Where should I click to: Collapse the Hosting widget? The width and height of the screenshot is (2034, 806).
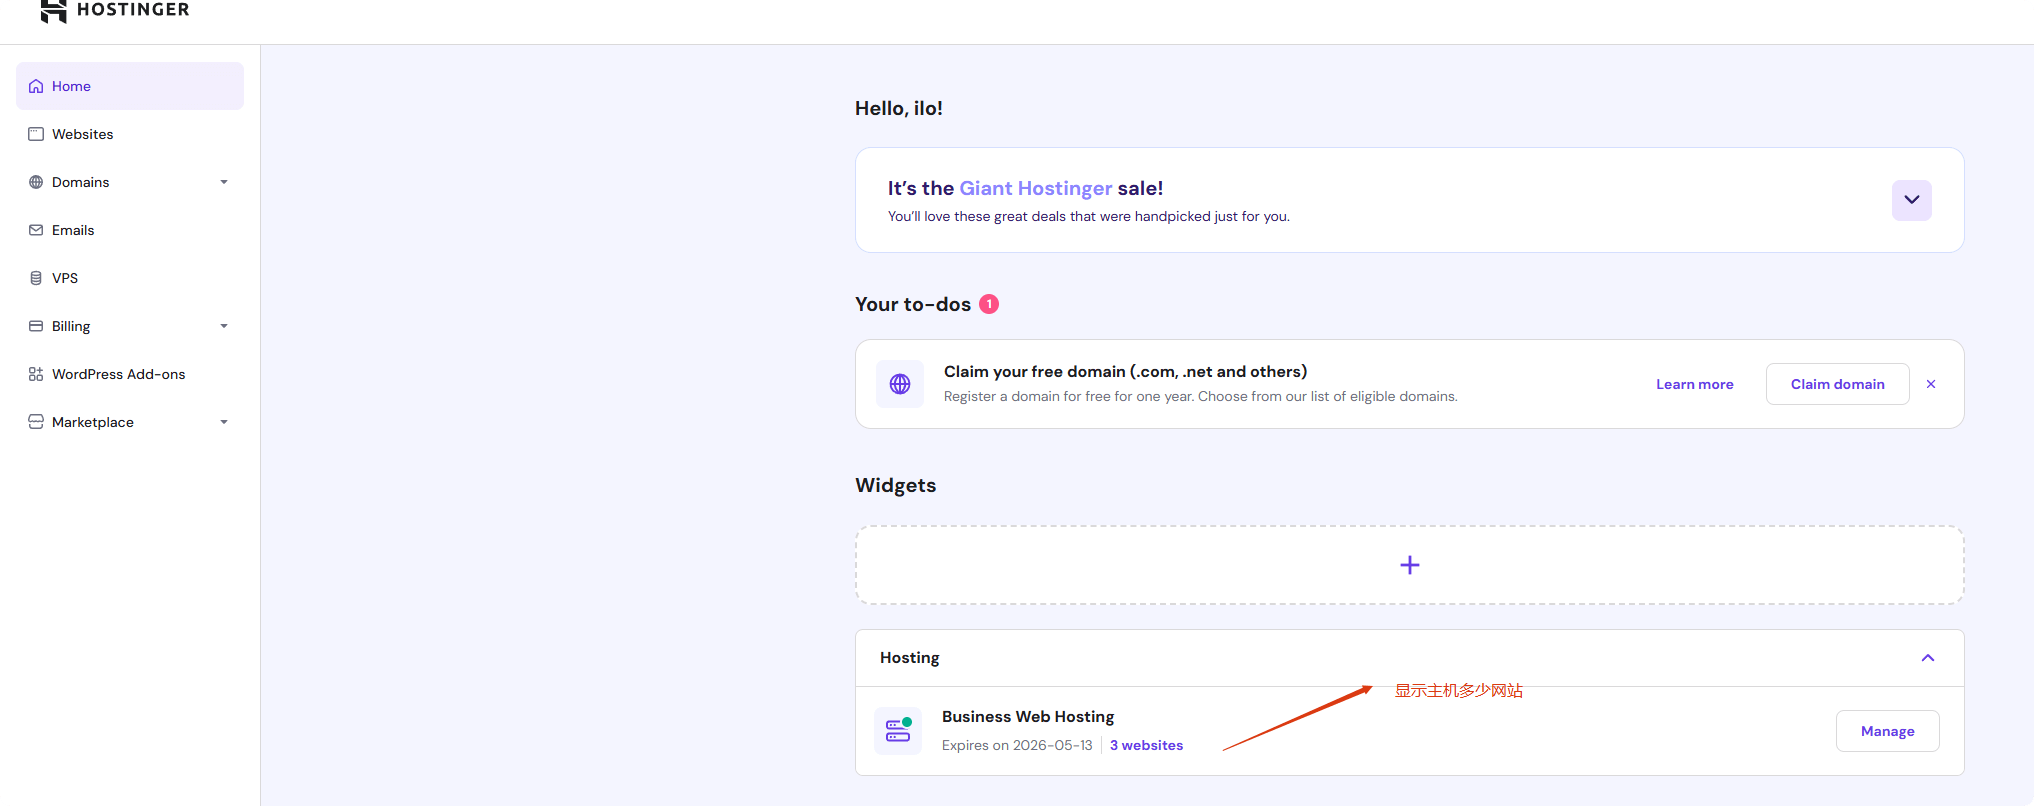(1928, 658)
